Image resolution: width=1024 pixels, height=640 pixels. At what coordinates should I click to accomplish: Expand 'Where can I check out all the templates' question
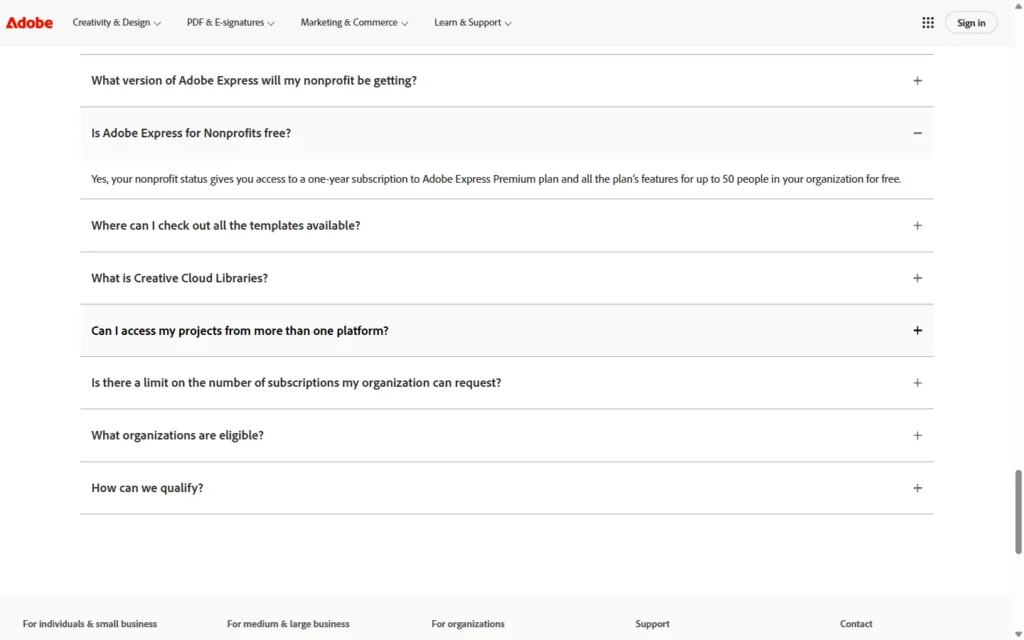(507, 225)
